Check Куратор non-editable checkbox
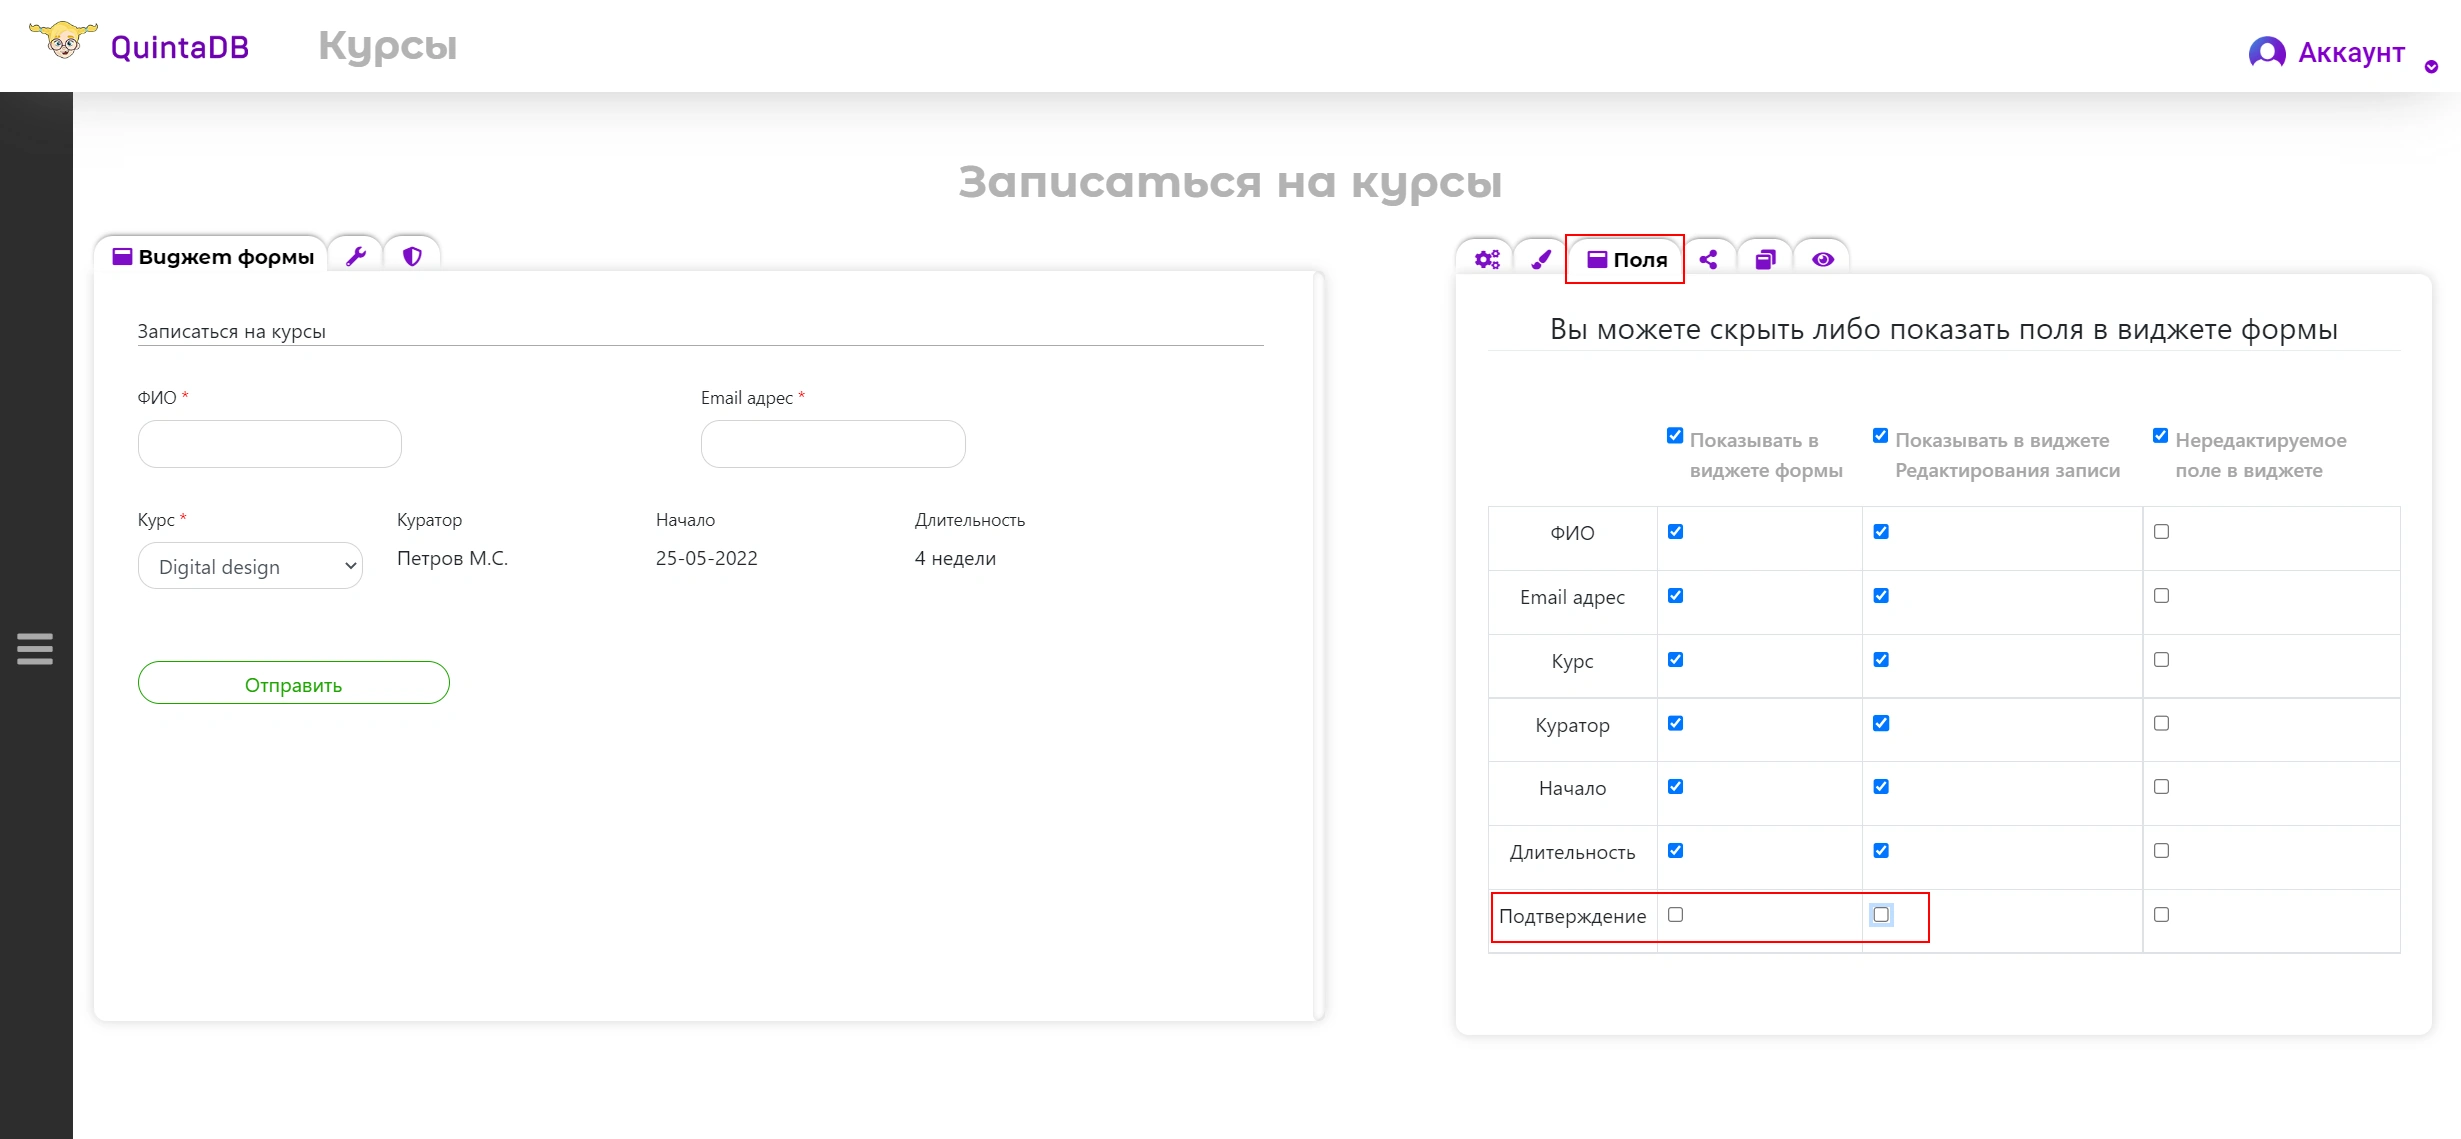2461x1139 pixels. click(x=2162, y=724)
